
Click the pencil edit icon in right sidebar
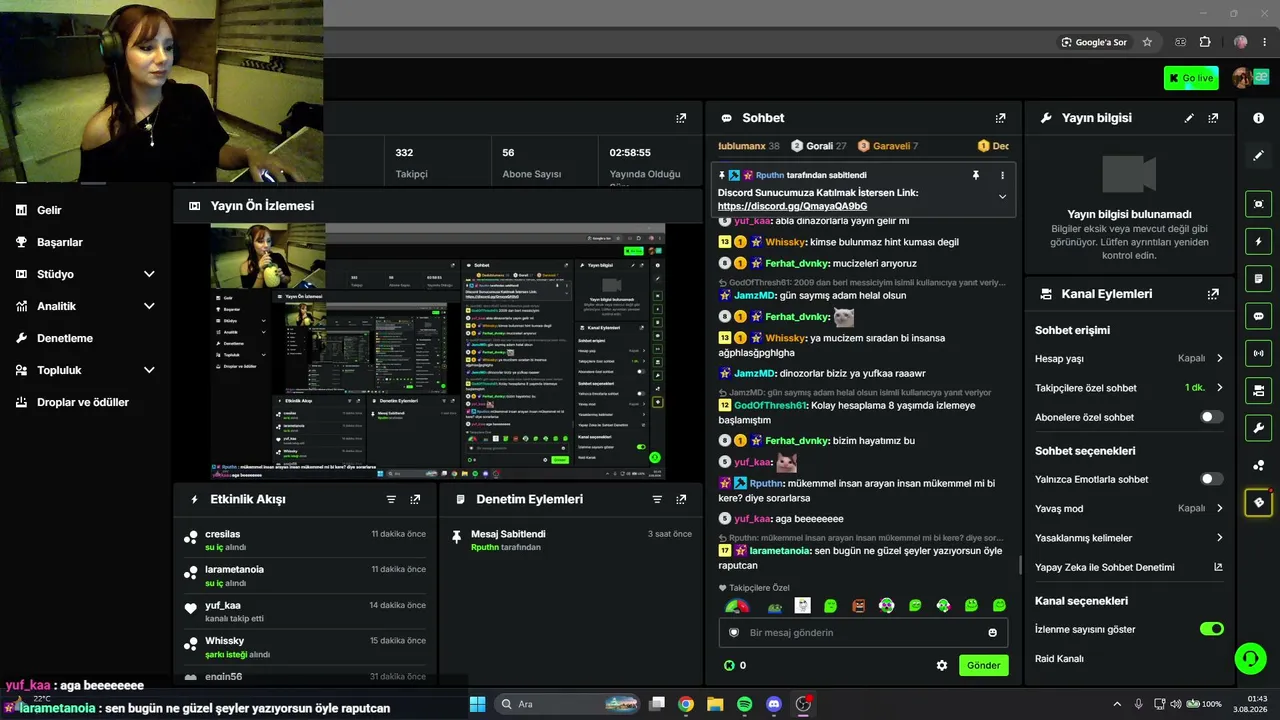(1258, 156)
